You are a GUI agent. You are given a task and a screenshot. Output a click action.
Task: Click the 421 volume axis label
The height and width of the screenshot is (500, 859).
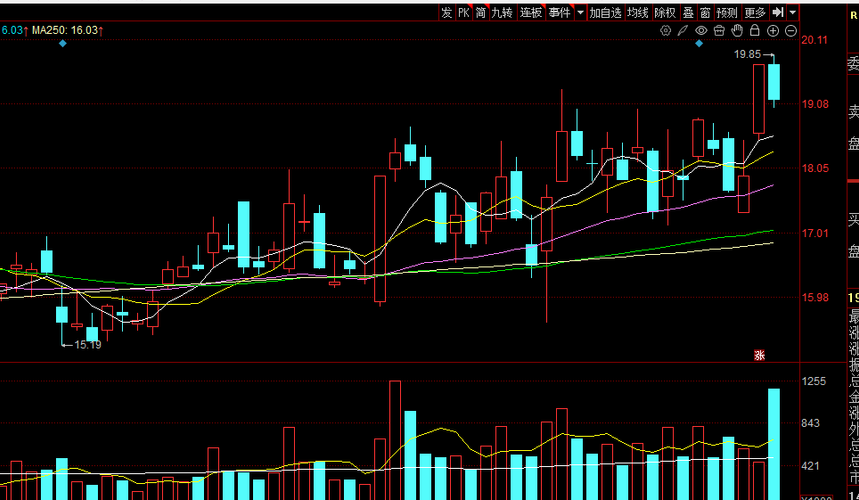click(810, 467)
